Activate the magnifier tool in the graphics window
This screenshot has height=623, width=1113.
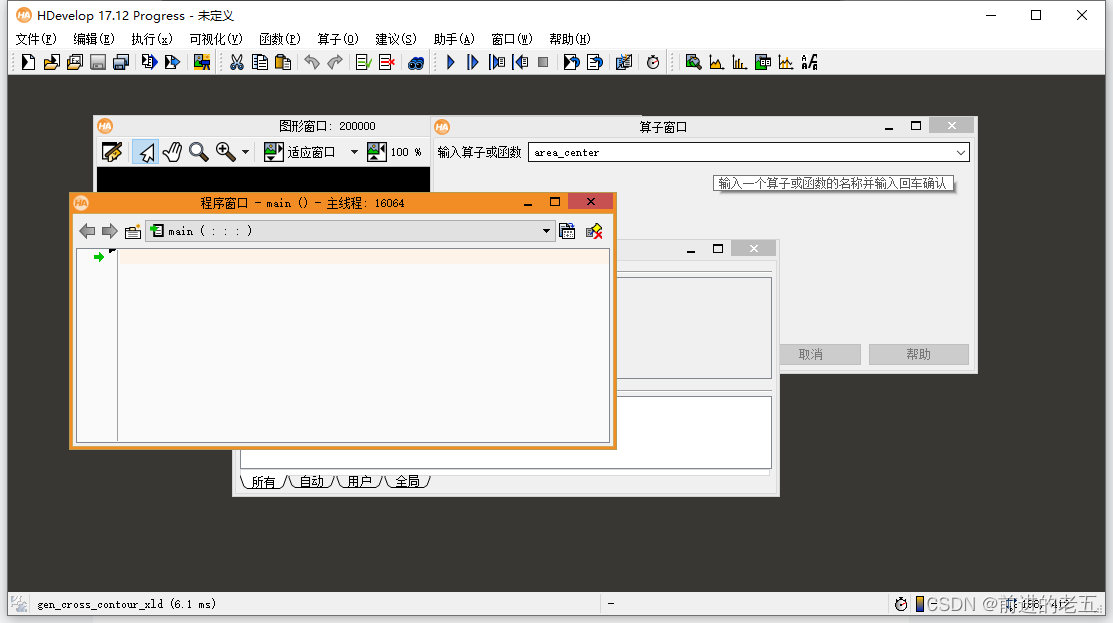(198, 152)
